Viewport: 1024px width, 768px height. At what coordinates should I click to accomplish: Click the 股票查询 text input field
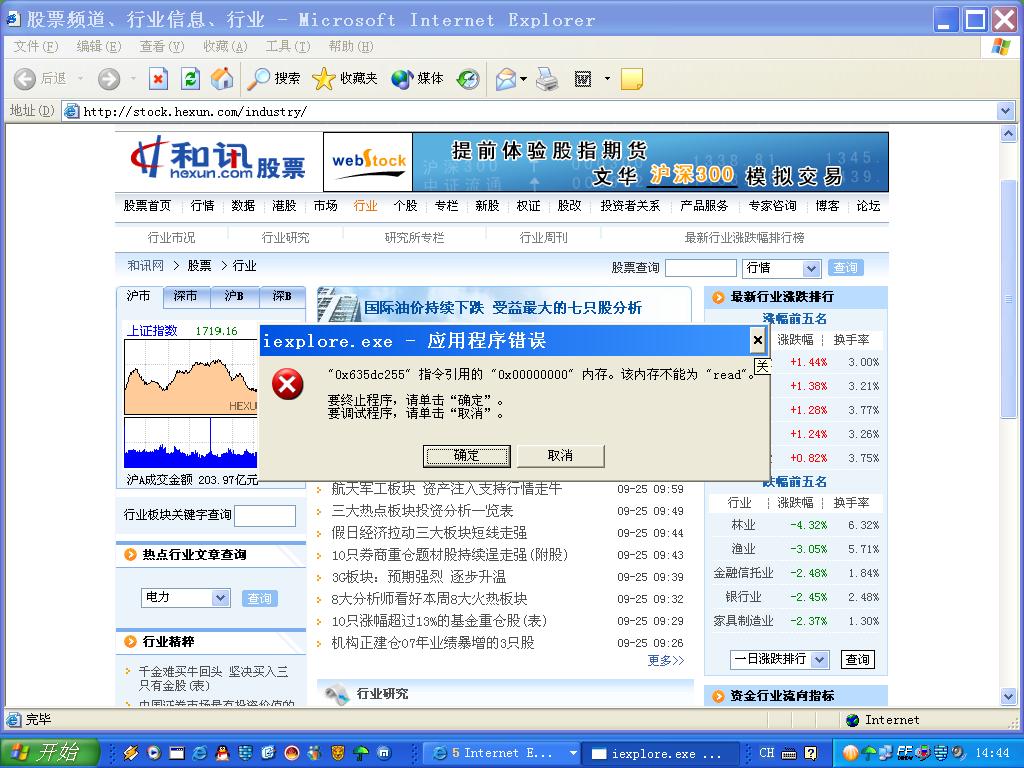701,268
